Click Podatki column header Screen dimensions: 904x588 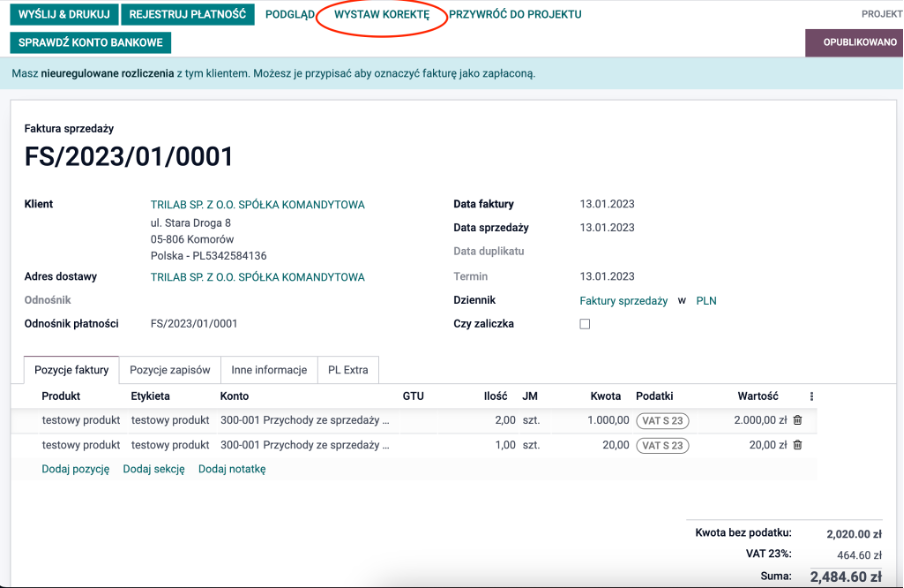click(x=654, y=396)
